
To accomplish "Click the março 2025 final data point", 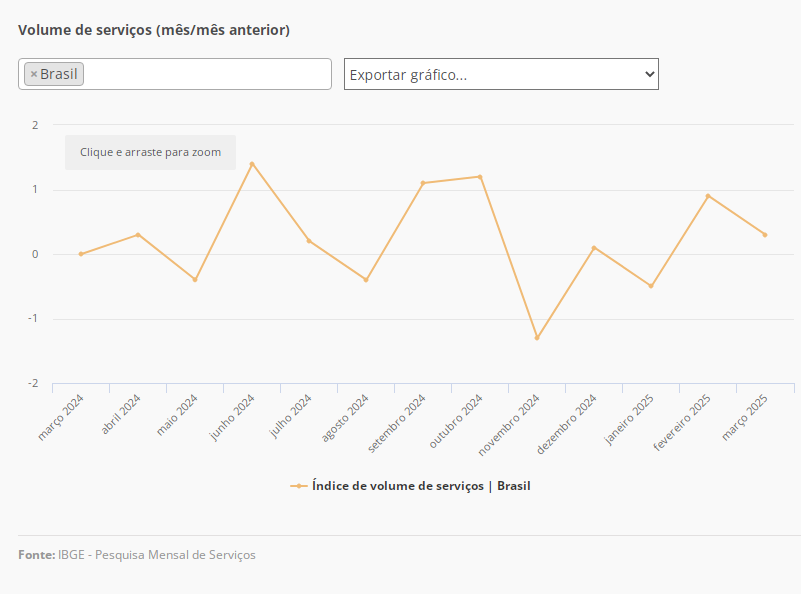I will 765,235.
